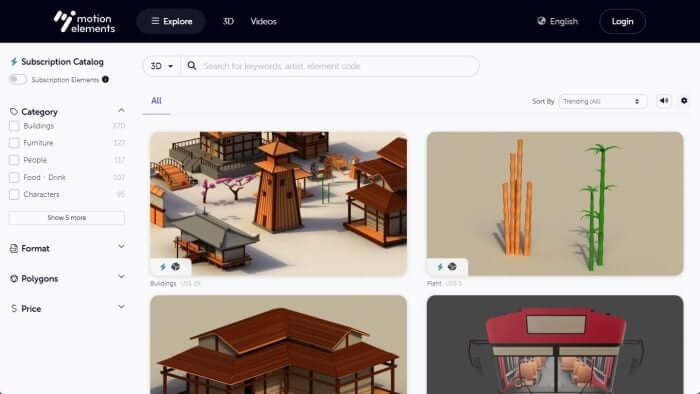
Task: Open the Sort By Trending dropdown
Action: coord(602,101)
